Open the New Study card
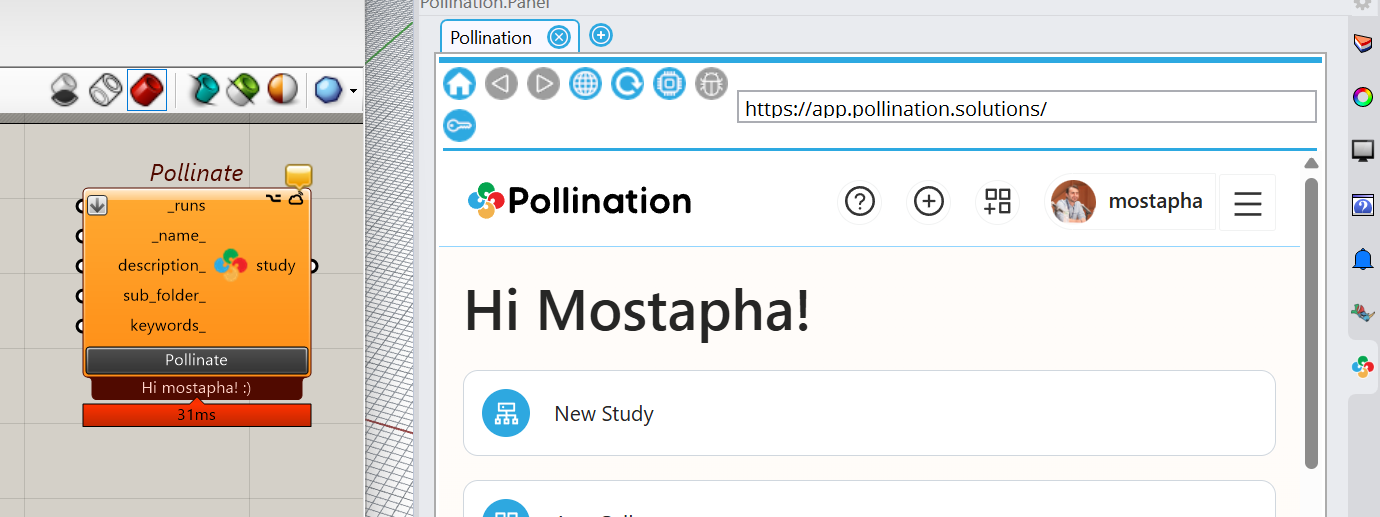 [868, 414]
